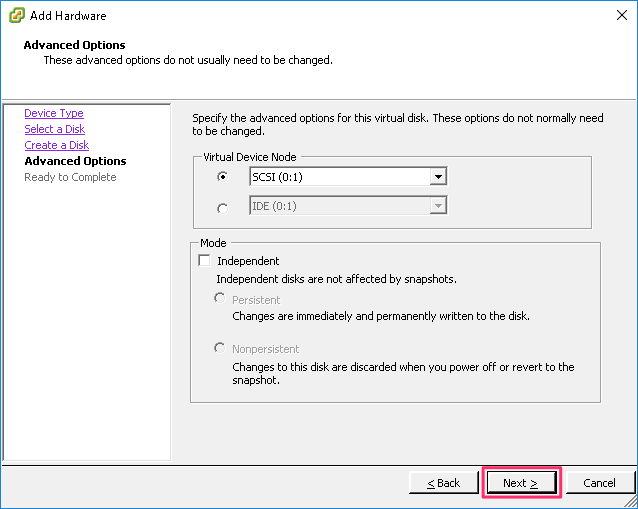The image size is (638, 509).
Task: Click 'Independent disks are not affected by snapshots.' text
Action: [336, 279]
